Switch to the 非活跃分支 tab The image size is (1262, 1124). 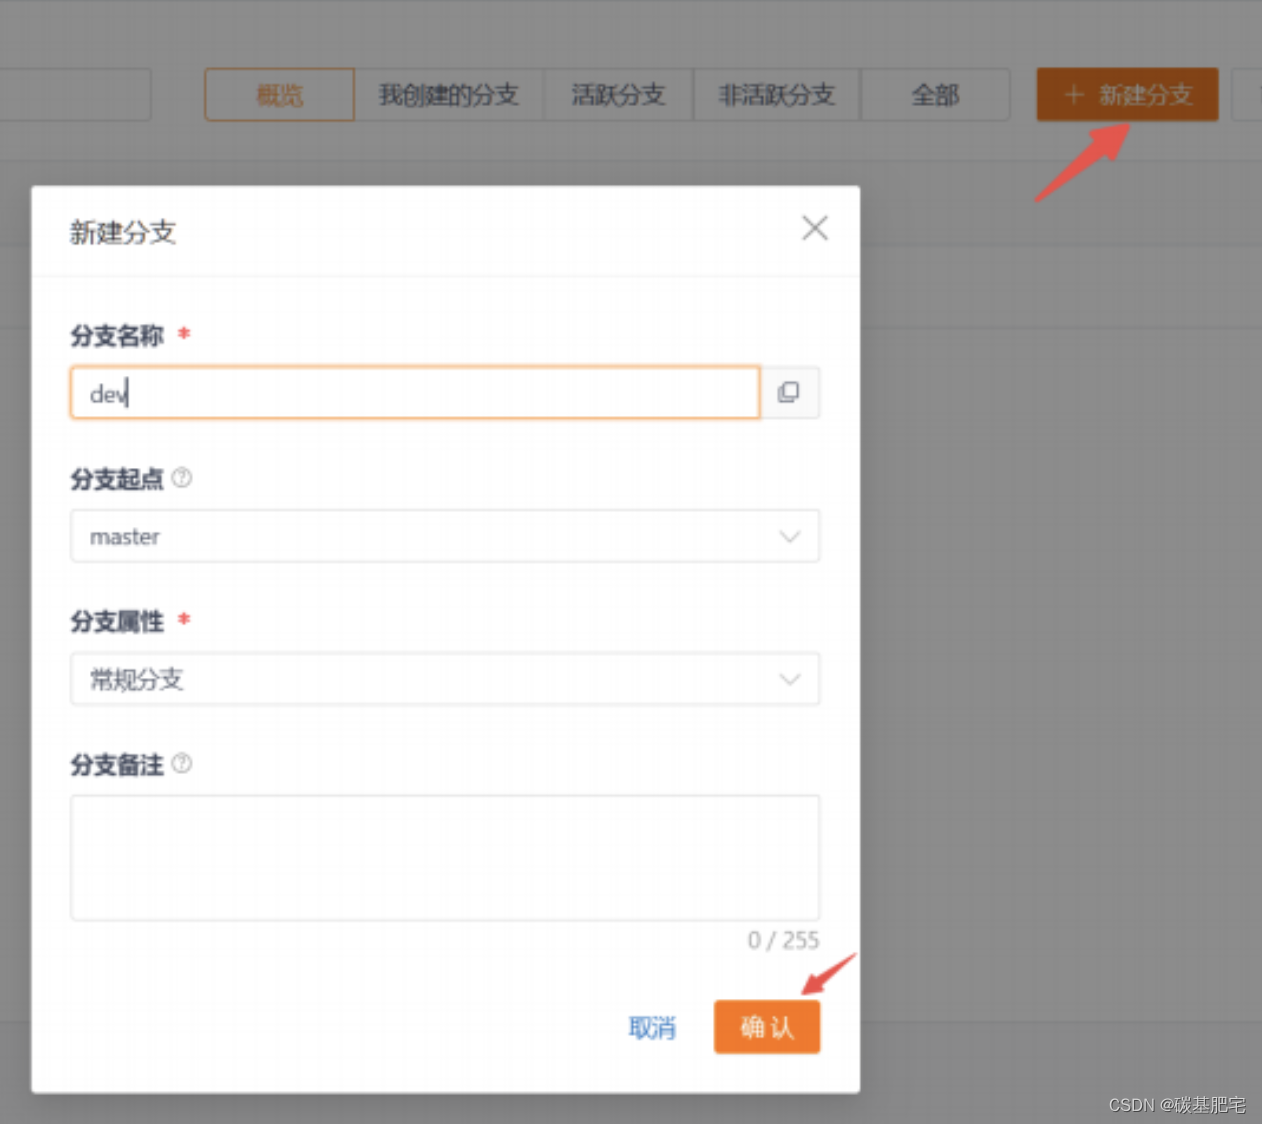click(x=777, y=95)
